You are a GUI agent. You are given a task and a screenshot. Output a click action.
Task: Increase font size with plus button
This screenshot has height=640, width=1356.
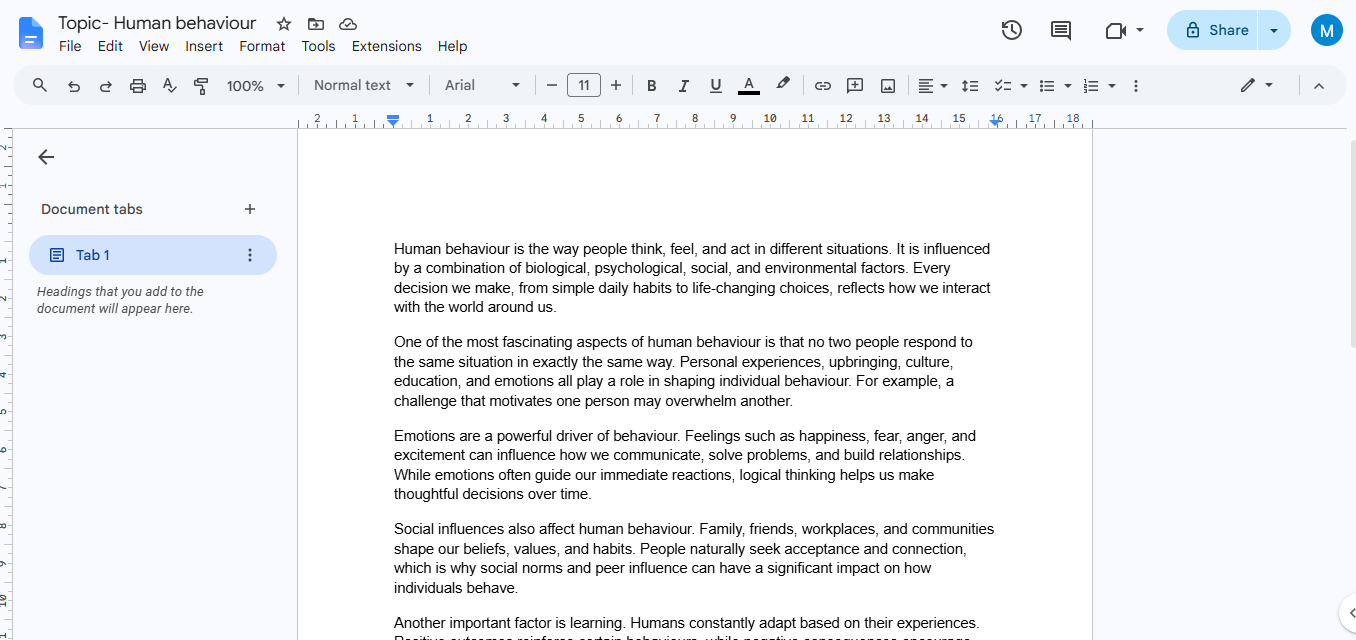click(616, 86)
